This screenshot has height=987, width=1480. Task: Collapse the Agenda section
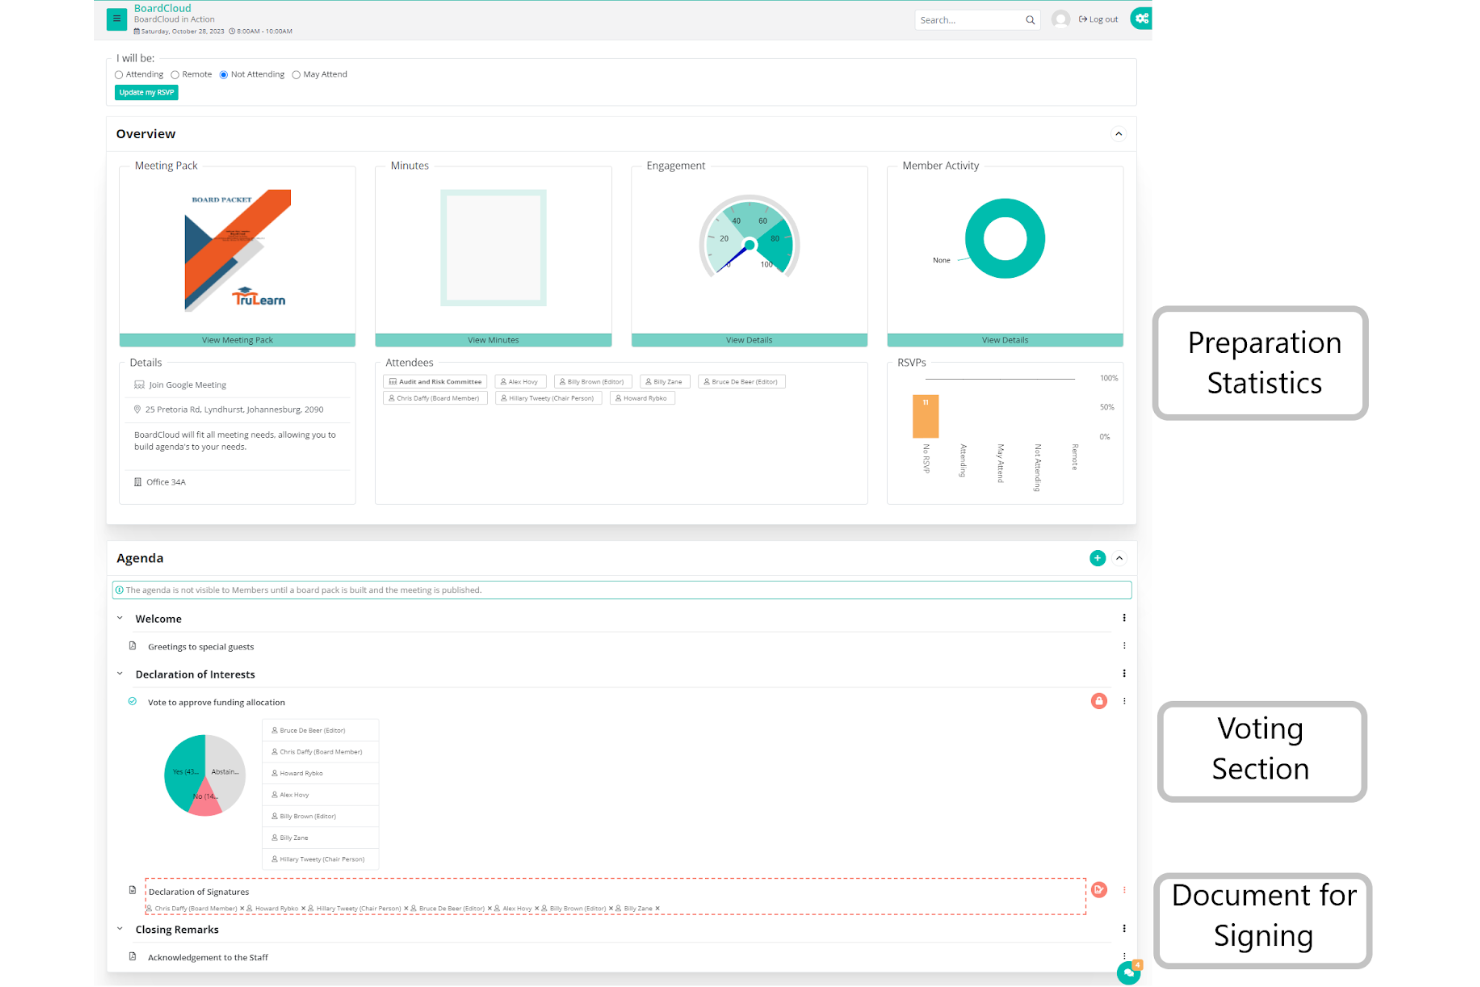point(1120,558)
